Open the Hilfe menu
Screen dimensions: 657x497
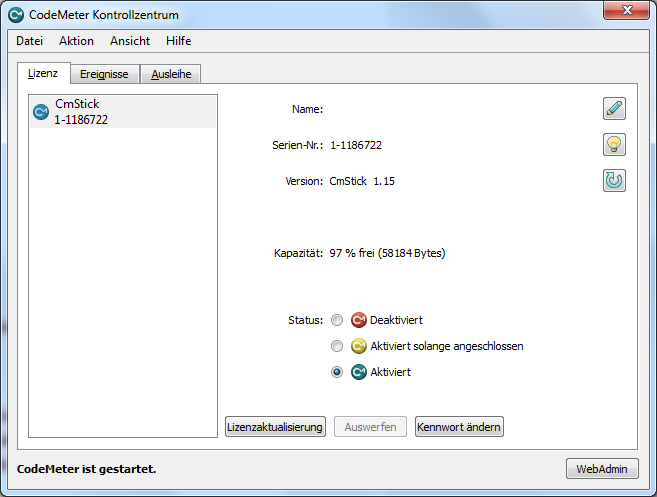179,41
